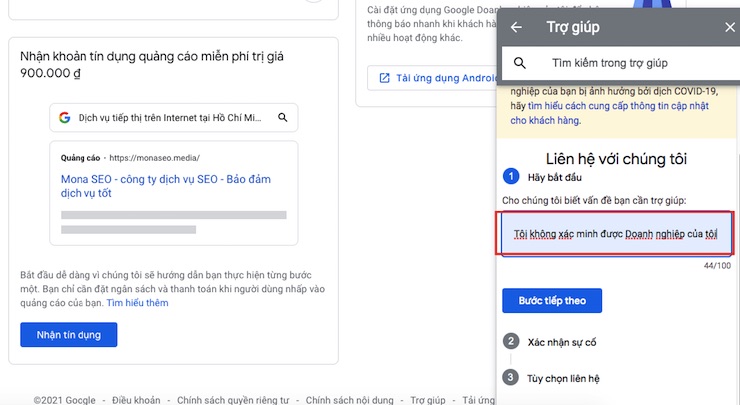Click the Hãy bắt đầu step heading

pos(555,177)
